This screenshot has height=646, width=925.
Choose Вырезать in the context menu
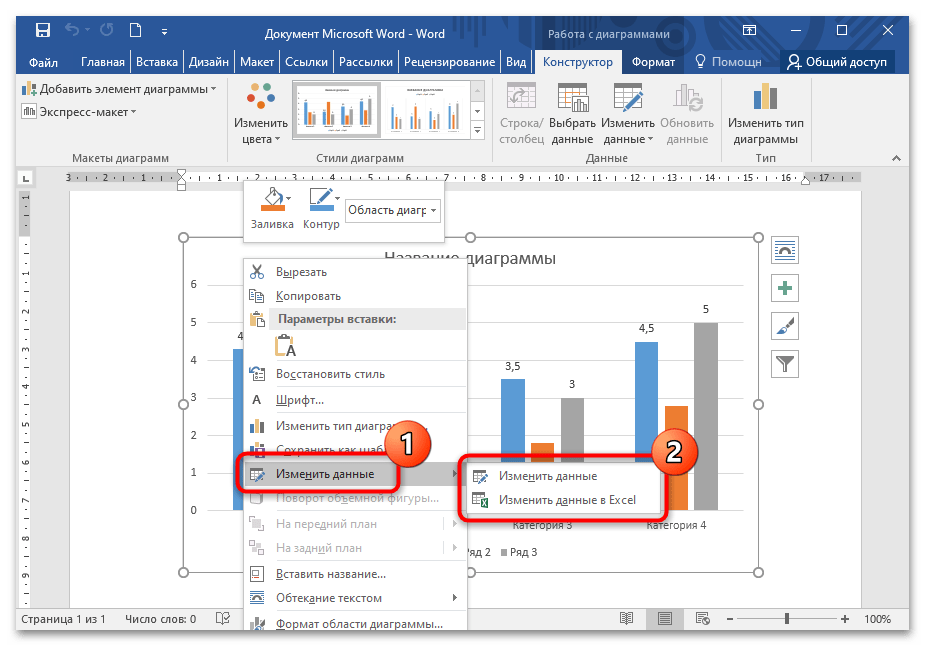tap(355, 272)
